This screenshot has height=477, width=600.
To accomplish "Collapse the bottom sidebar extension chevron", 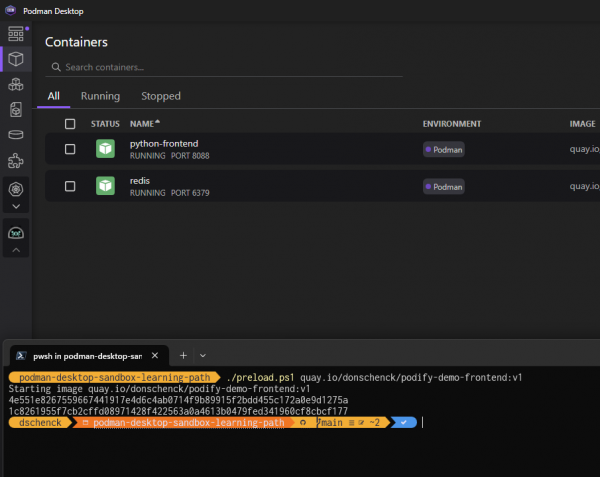I will click(15, 250).
